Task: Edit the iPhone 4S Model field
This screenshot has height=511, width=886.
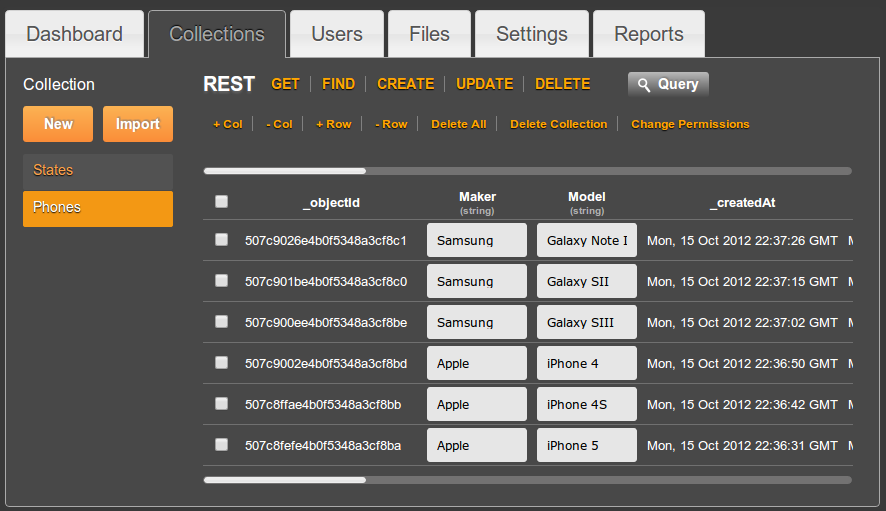Action: [586, 405]
